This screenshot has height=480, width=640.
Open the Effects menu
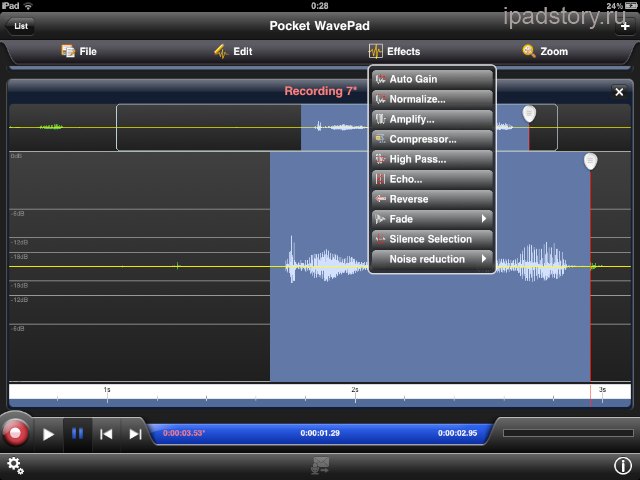tap(394, 51)
